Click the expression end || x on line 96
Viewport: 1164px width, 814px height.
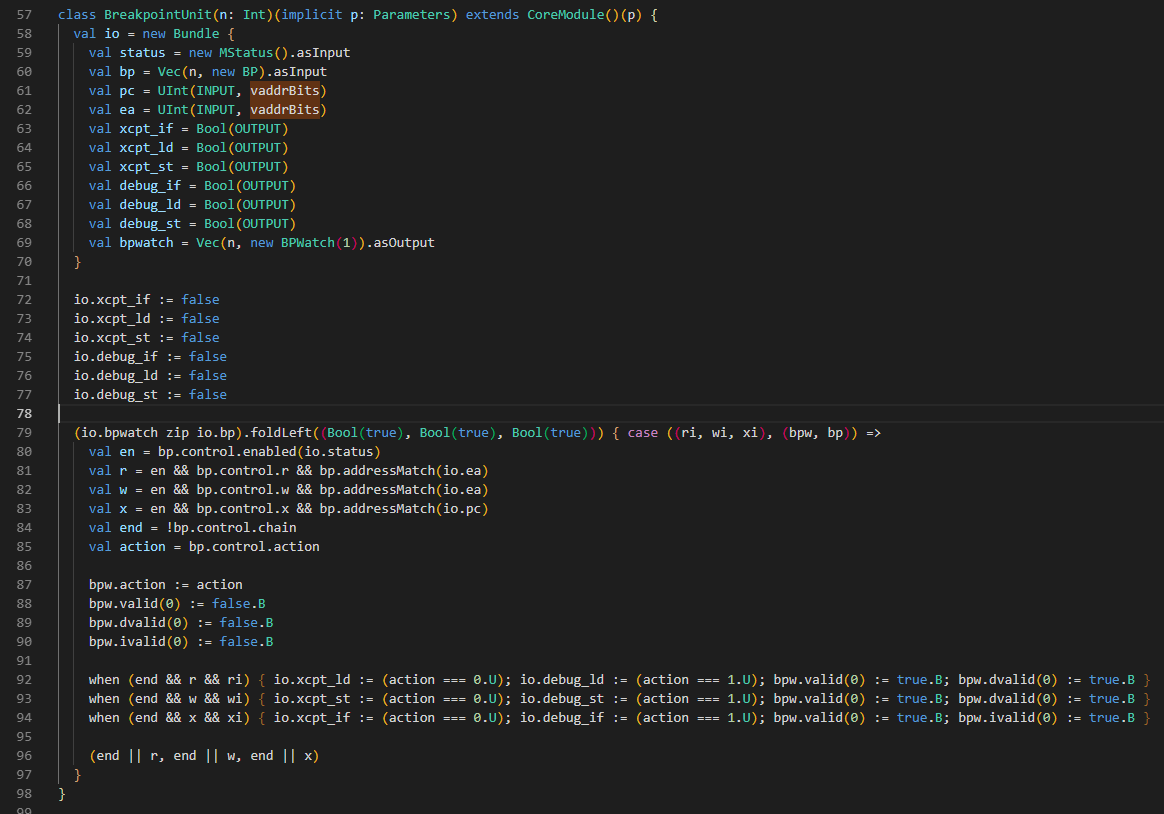click(x=281, y=755)
